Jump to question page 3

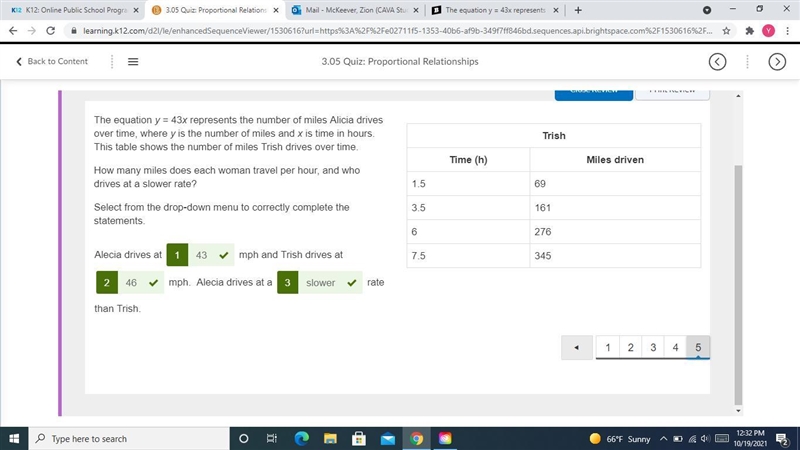point(653,347)
